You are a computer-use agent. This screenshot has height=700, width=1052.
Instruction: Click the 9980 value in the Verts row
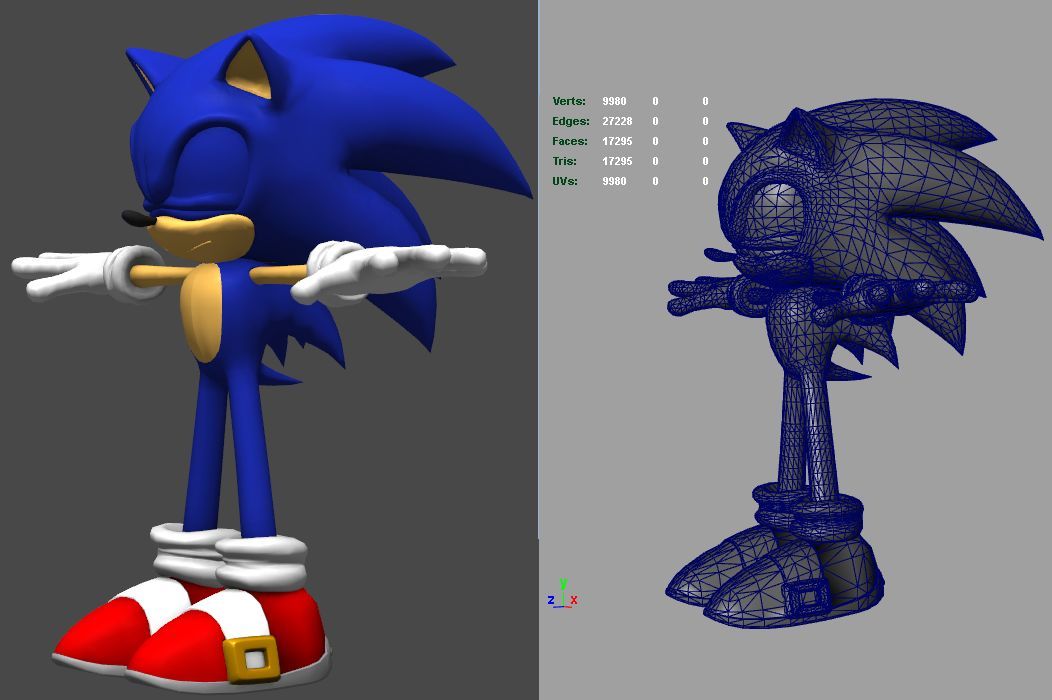614,101
